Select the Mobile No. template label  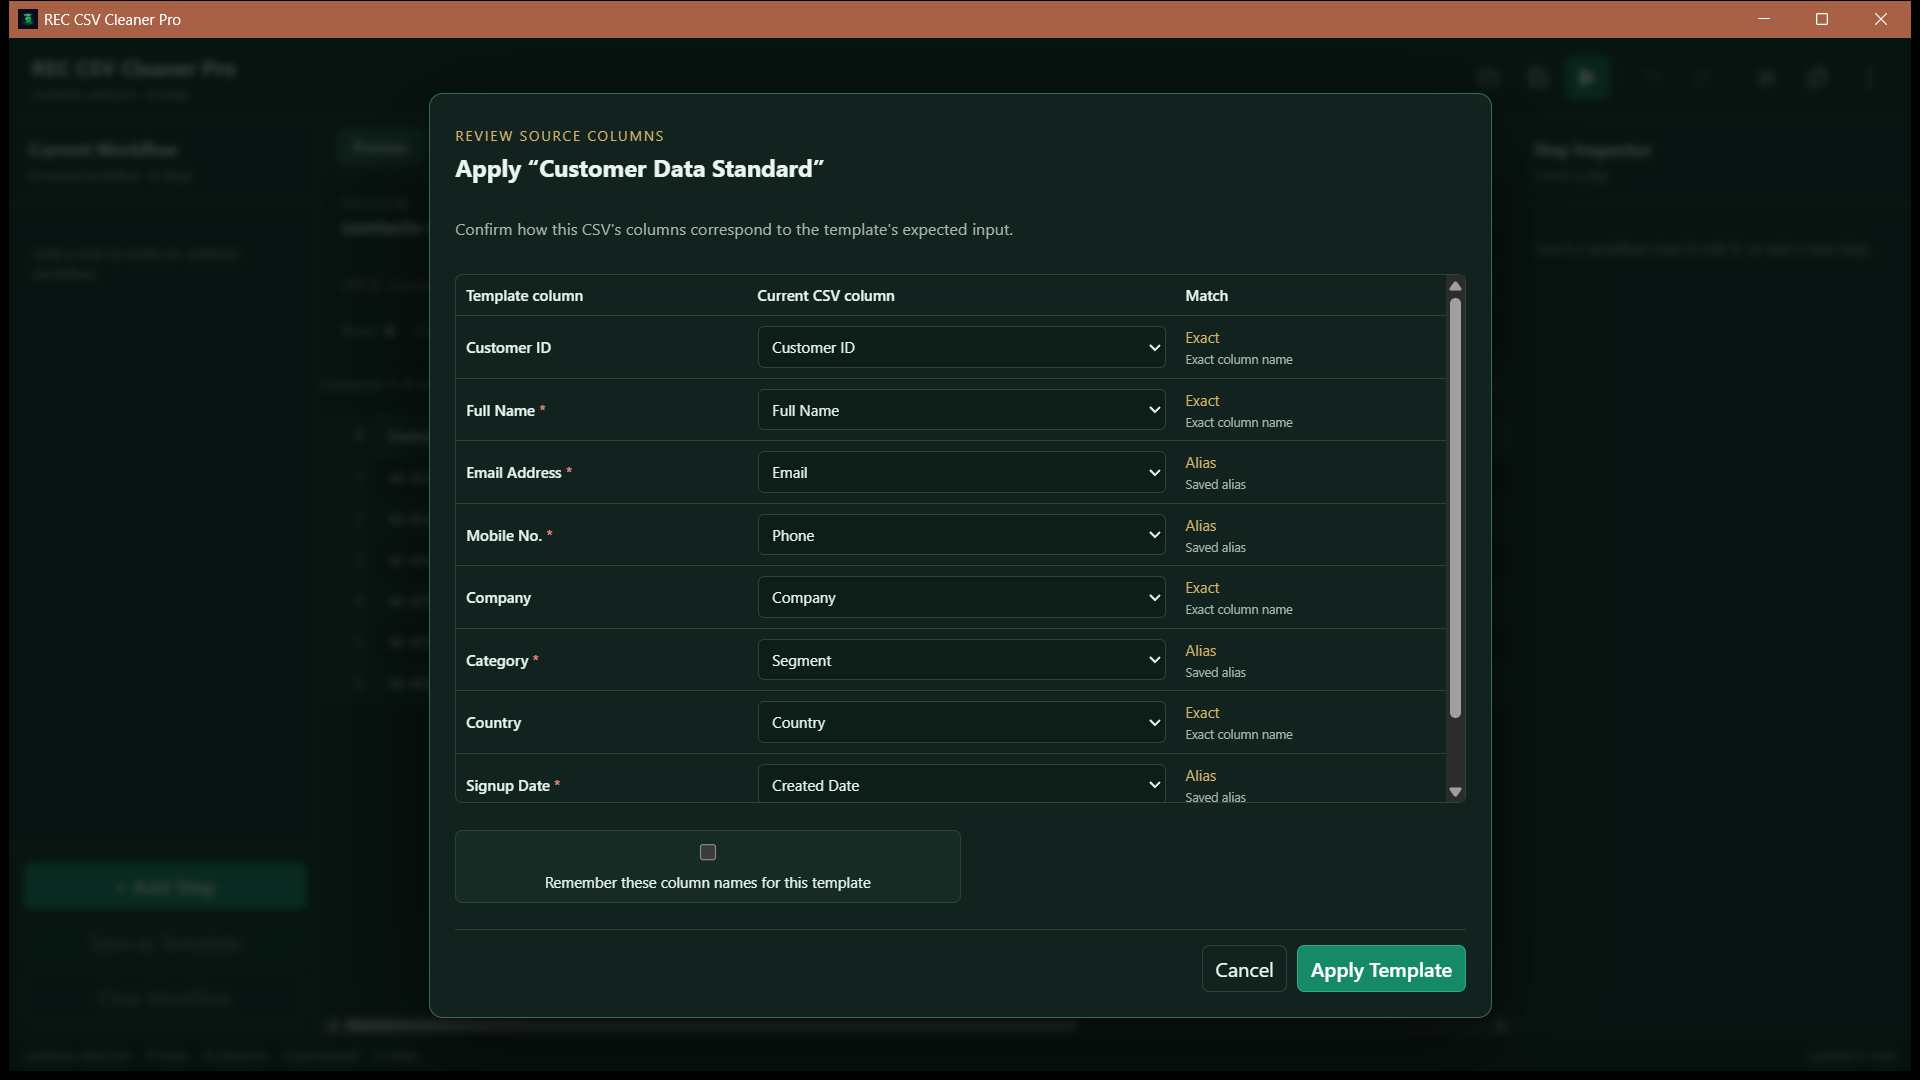[x=504, y=535]
